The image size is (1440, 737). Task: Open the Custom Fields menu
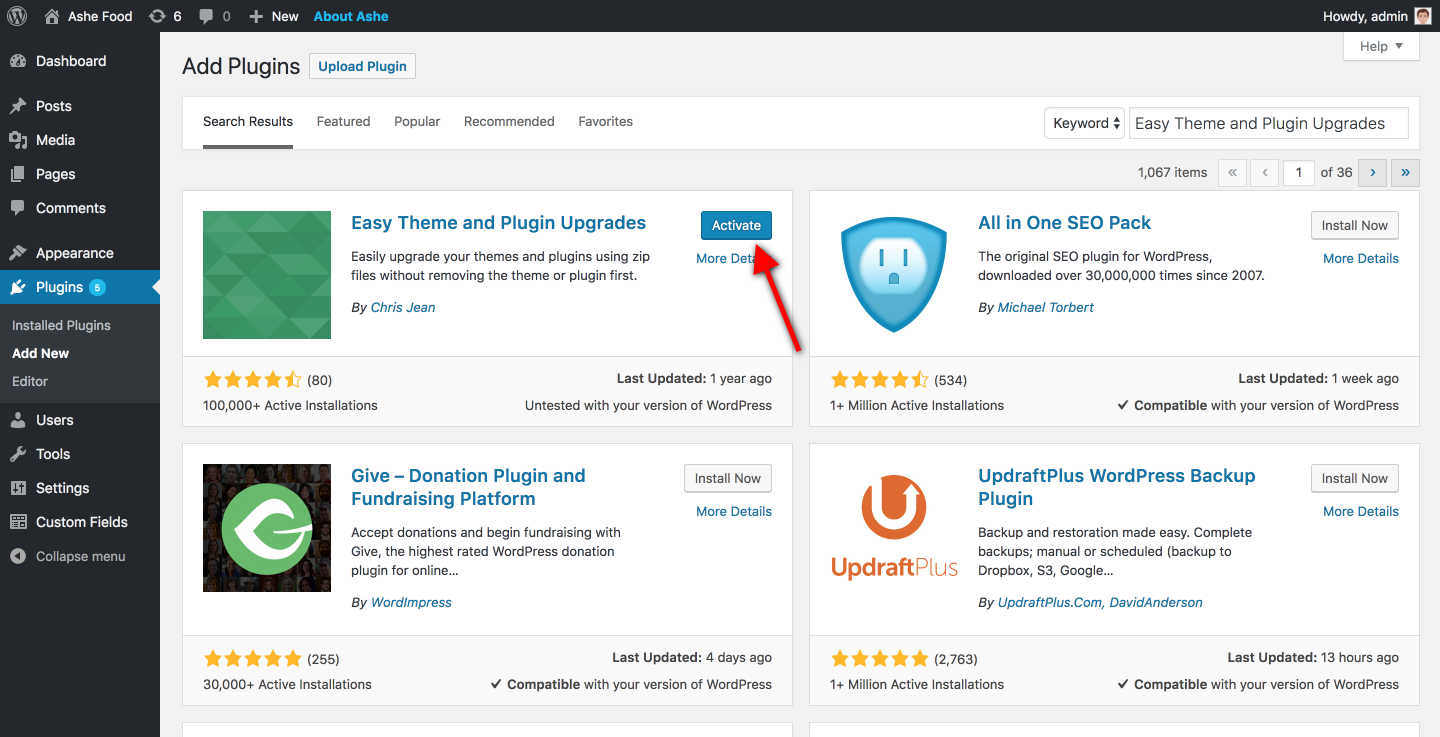[81, 522]
